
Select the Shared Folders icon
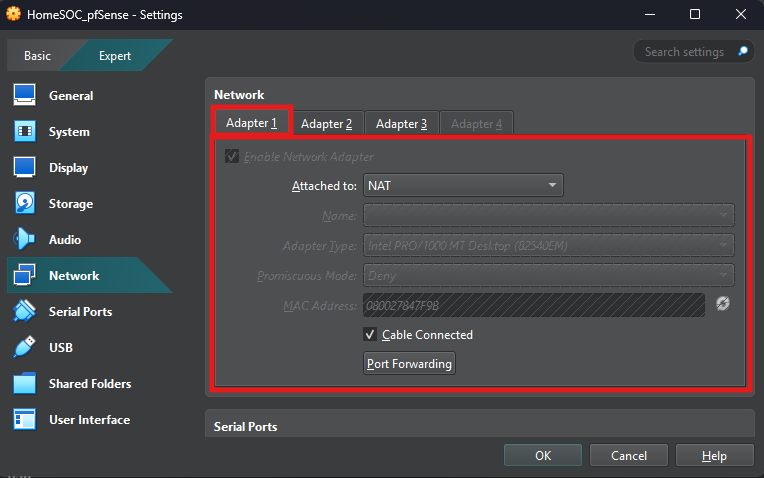pyautogui.click(x=25, y=384)
